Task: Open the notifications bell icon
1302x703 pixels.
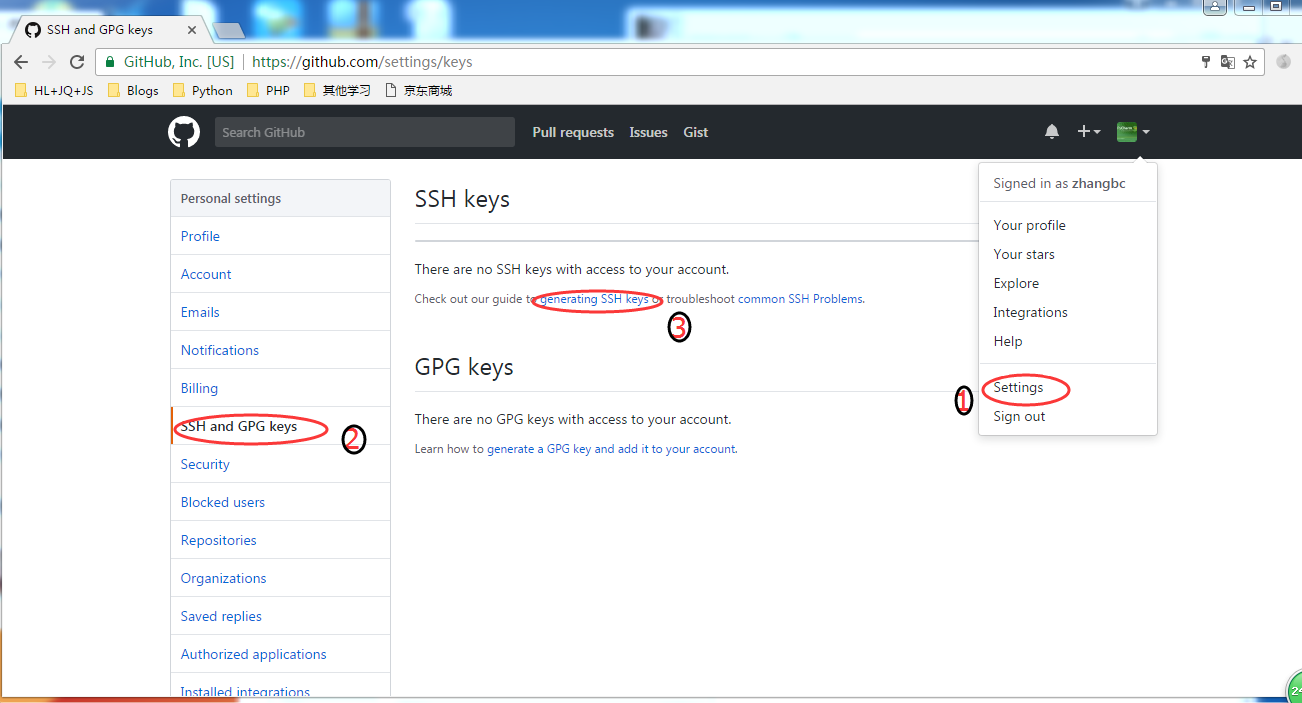Action: (x=1052, y=132)
